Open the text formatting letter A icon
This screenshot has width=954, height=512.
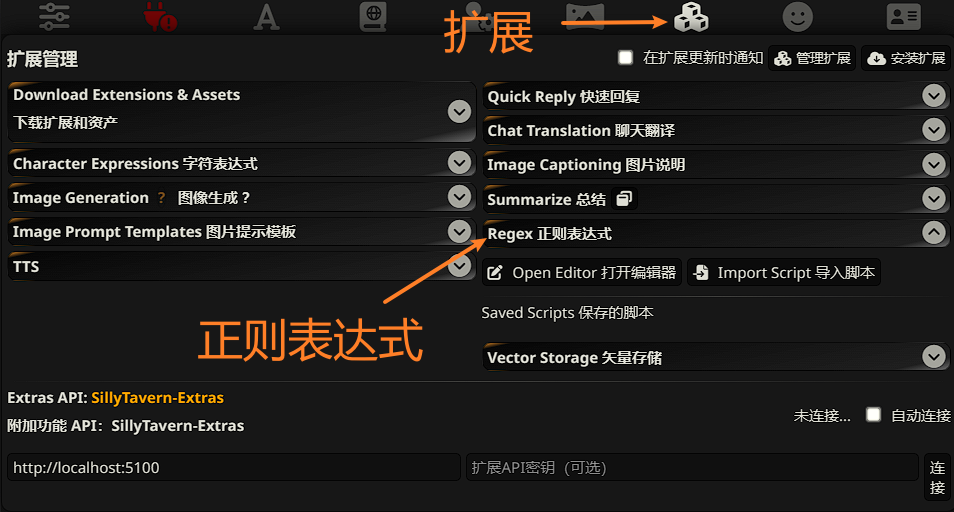266,17
